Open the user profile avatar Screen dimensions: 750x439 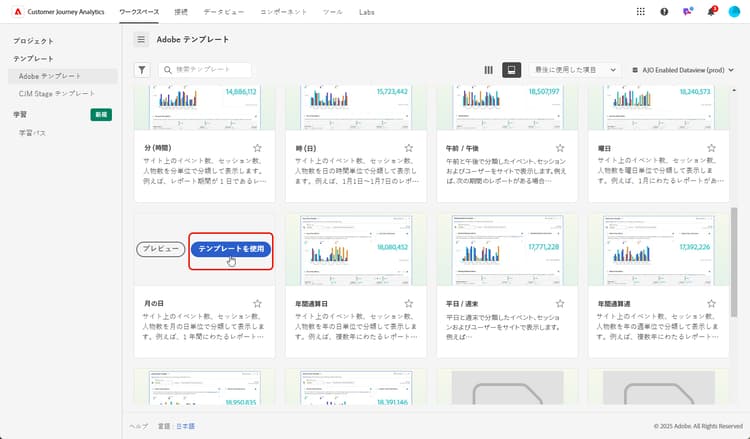(x=734, y=12)
